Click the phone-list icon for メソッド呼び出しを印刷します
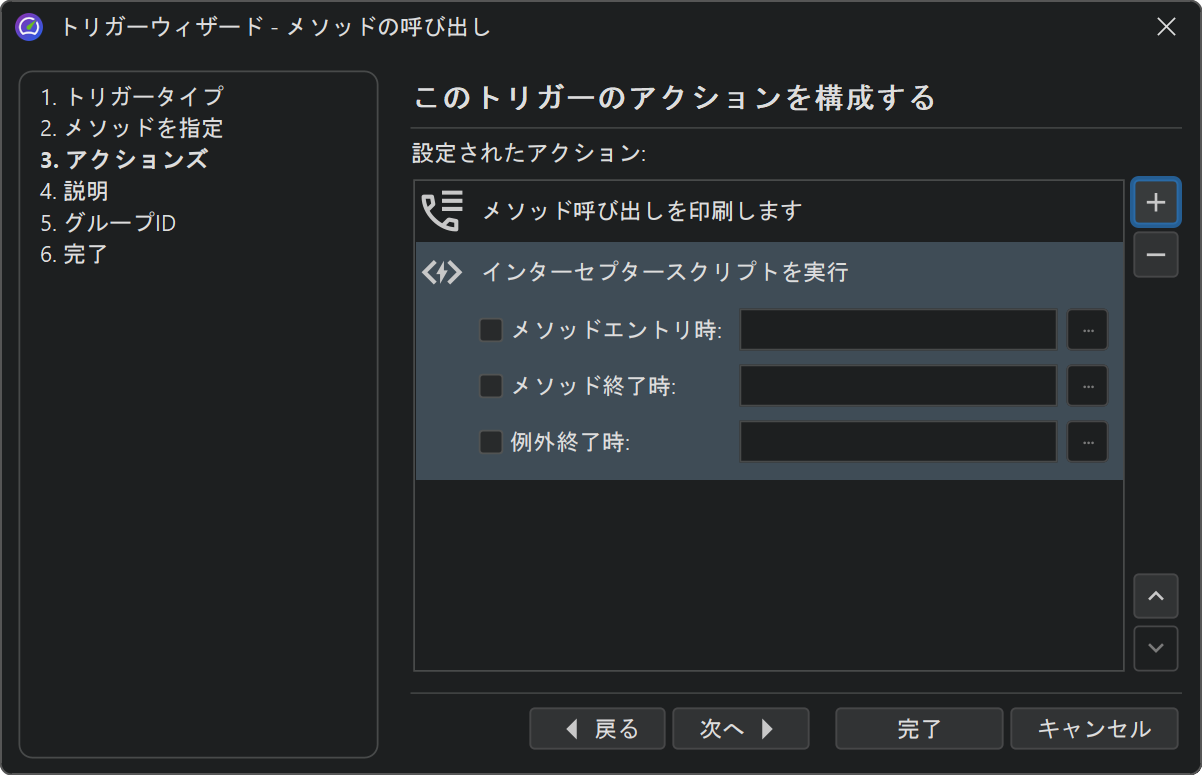Image resolution: width=1202 pixels, height=775 pixels. pos(441,211)
